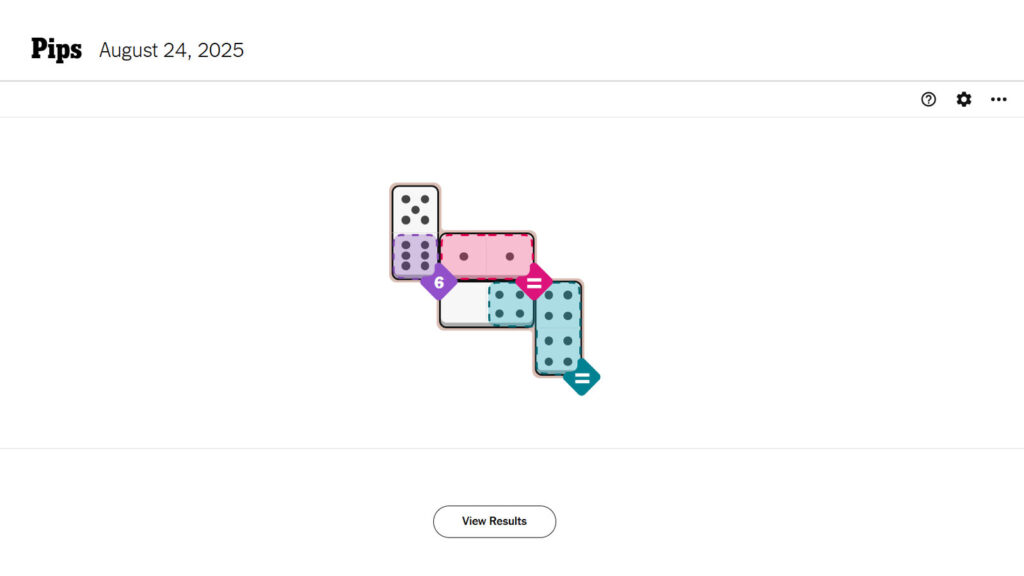
Task: Click the left pink one-pip cell
Action: click(463, 256)
